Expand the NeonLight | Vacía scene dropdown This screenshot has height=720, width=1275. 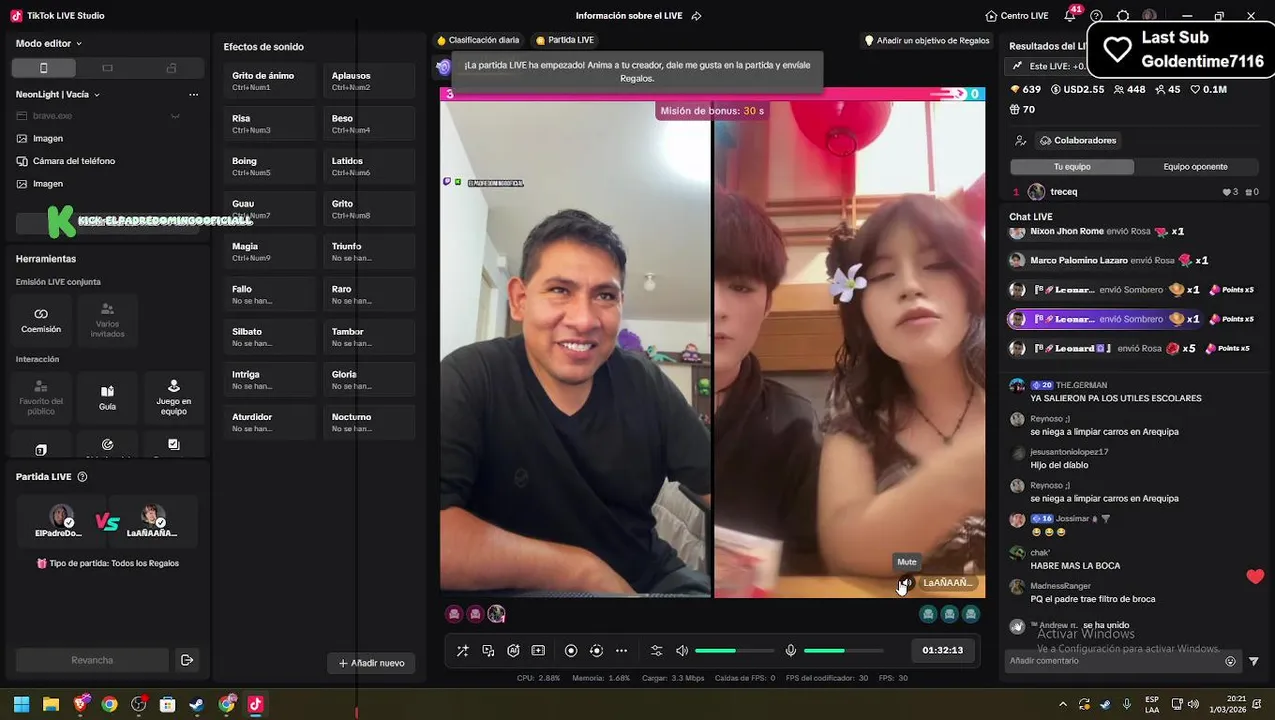(58, 94)
